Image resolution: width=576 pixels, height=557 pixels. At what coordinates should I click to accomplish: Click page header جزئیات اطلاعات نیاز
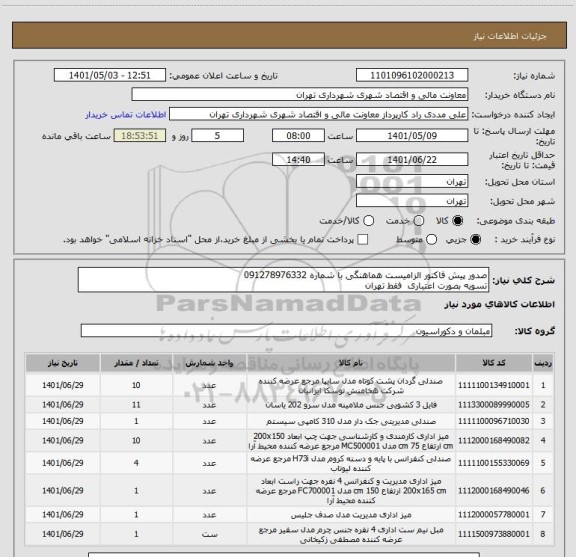pos(510,36)
